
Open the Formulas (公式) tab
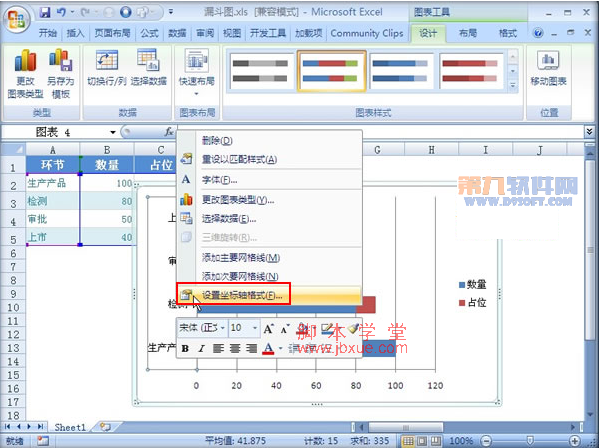click(149, 34)
